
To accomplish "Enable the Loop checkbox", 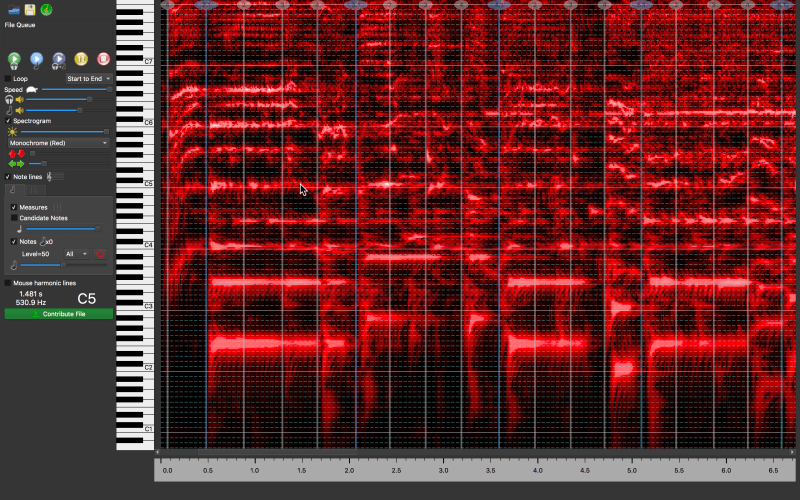I will tap(8, 78).
